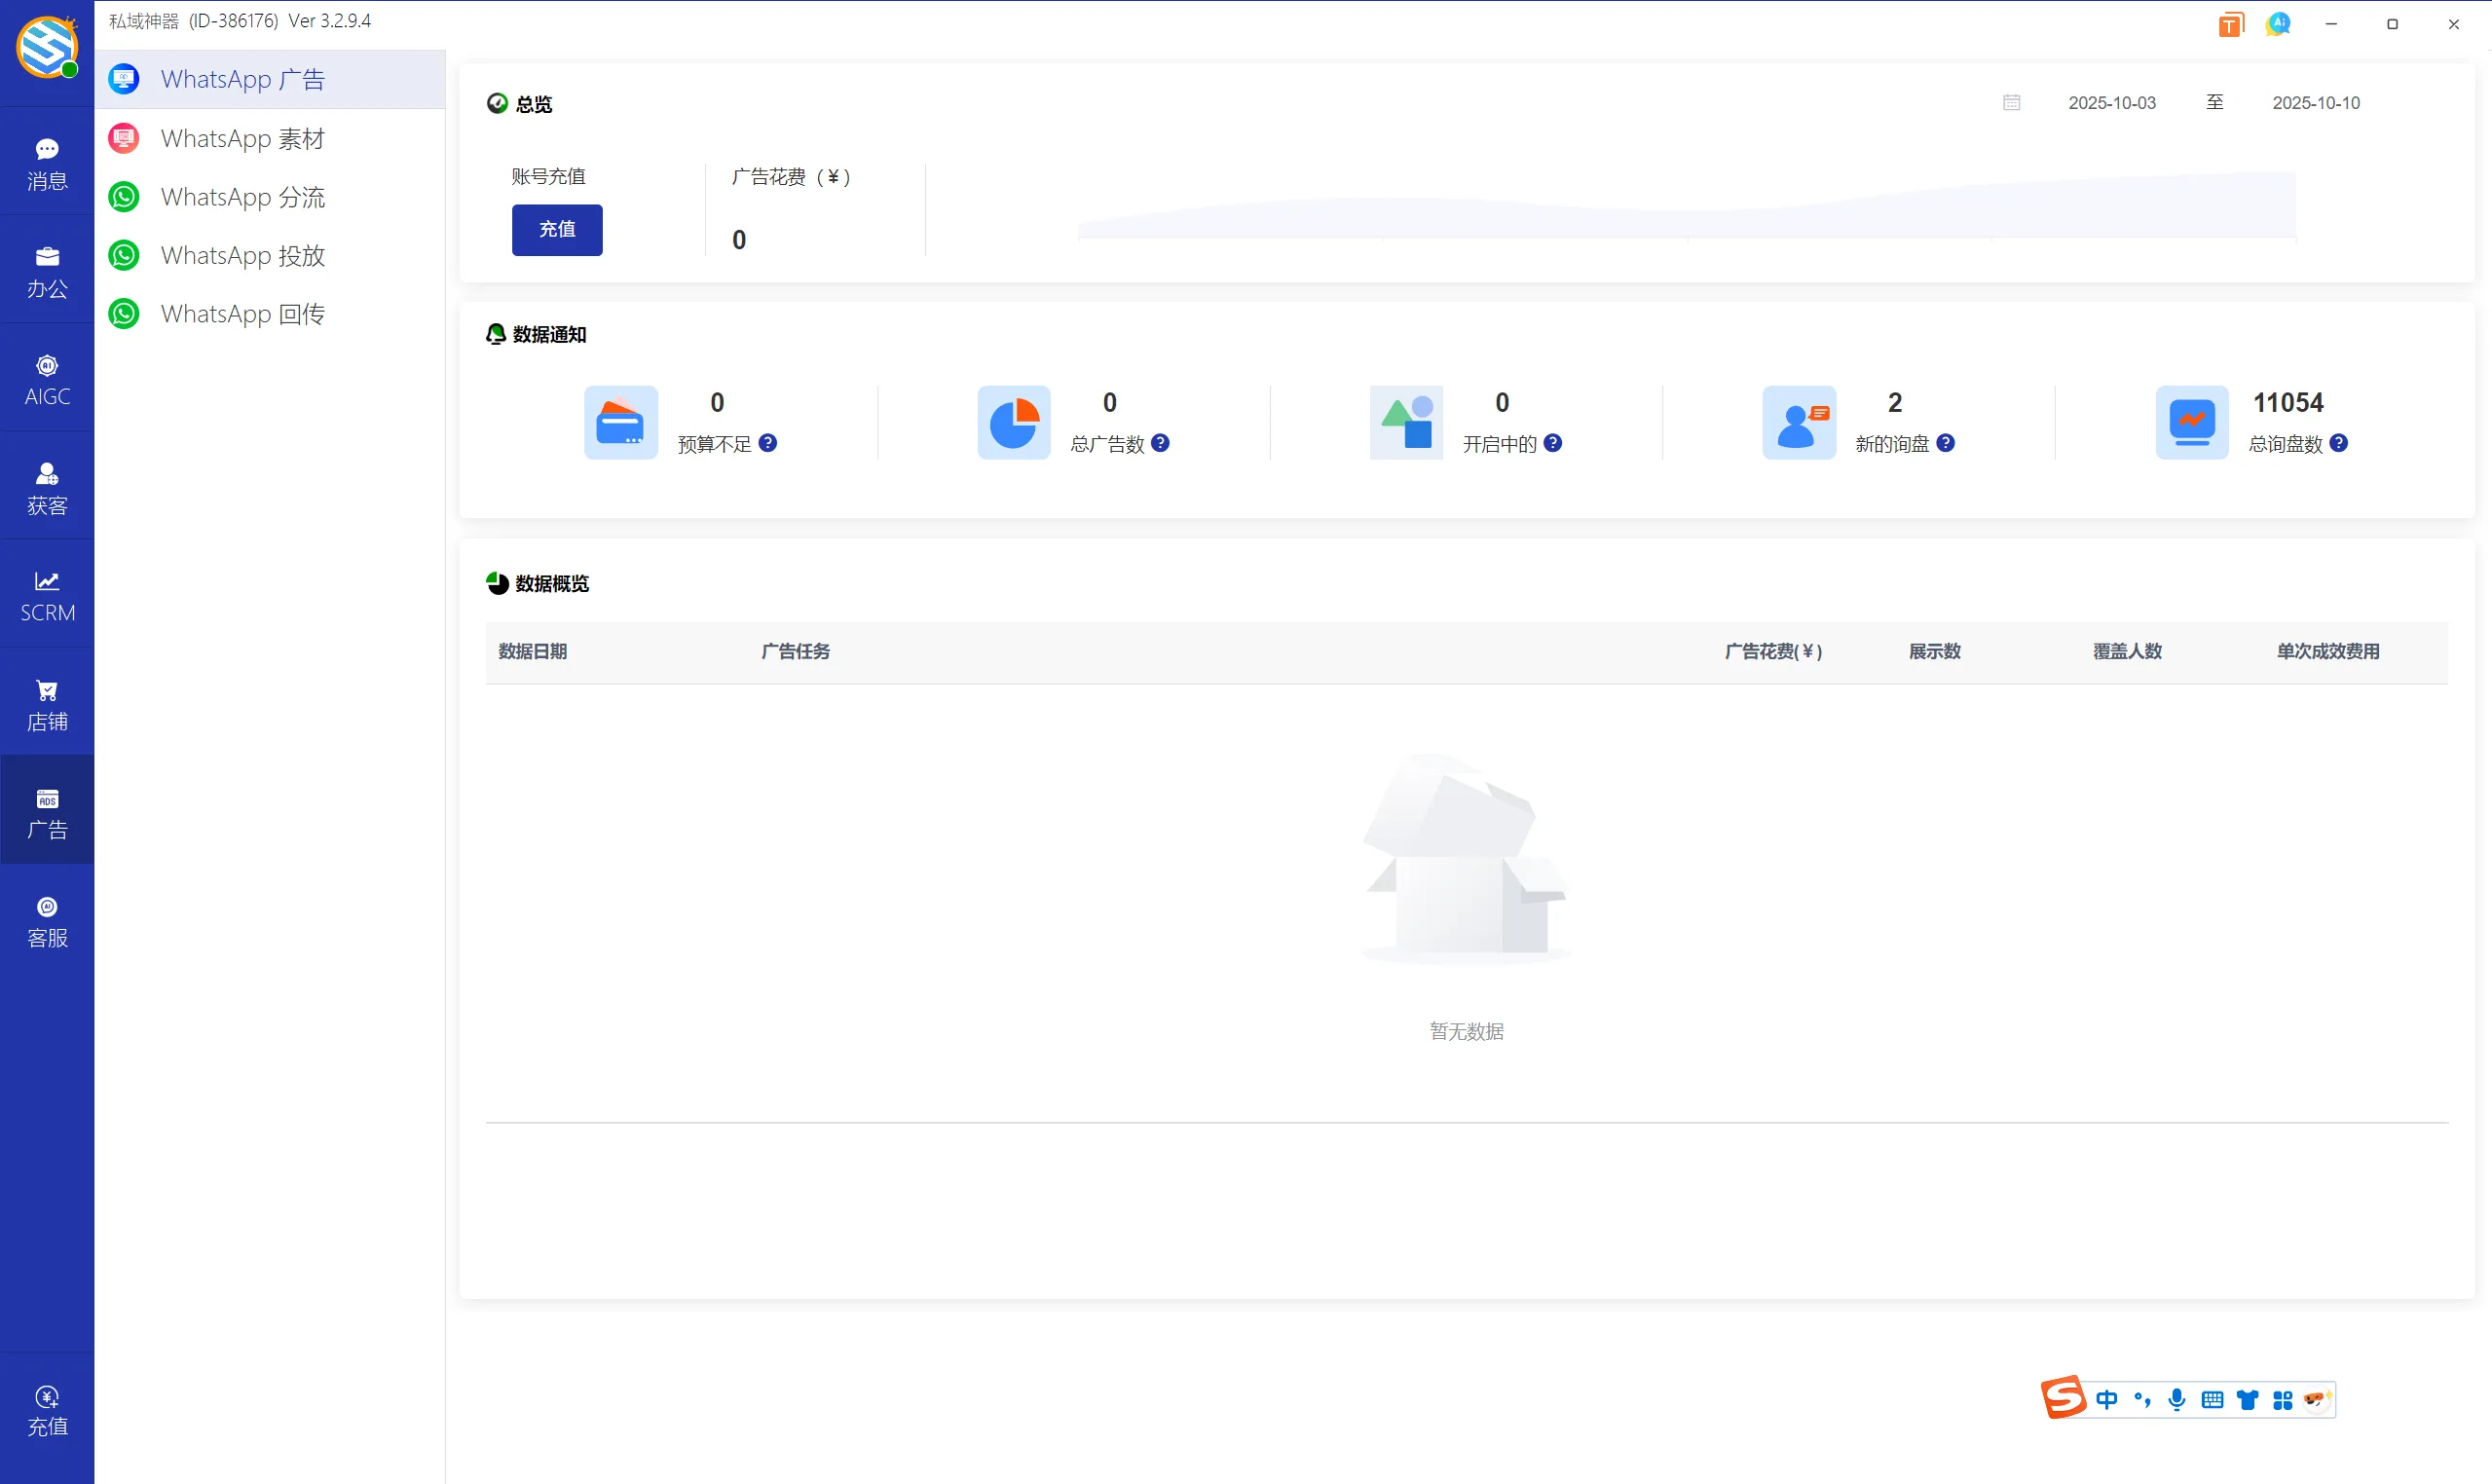Click the blue 充值 button
This screenshot has height=1484, width=2492.
(557, 229)
